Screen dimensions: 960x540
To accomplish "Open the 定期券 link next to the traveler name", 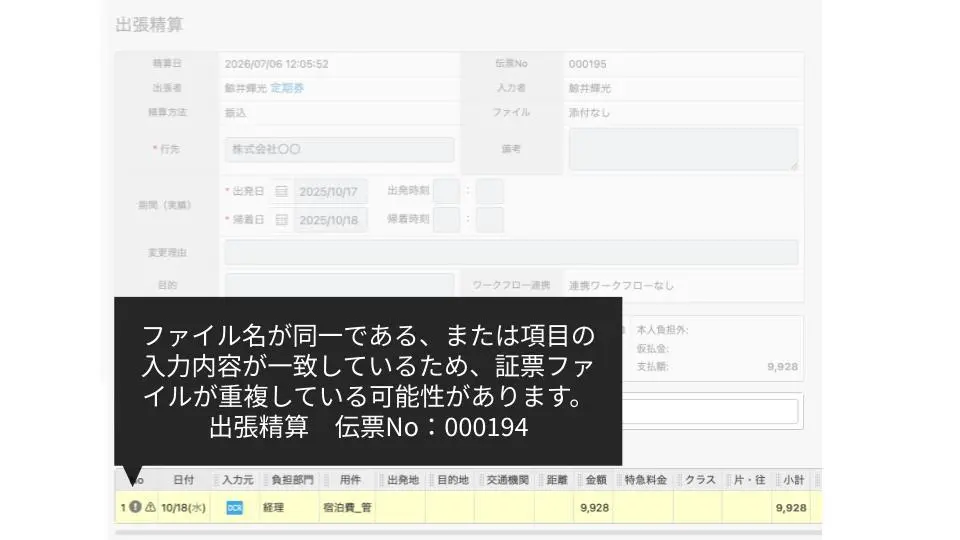I will point(287,88).
